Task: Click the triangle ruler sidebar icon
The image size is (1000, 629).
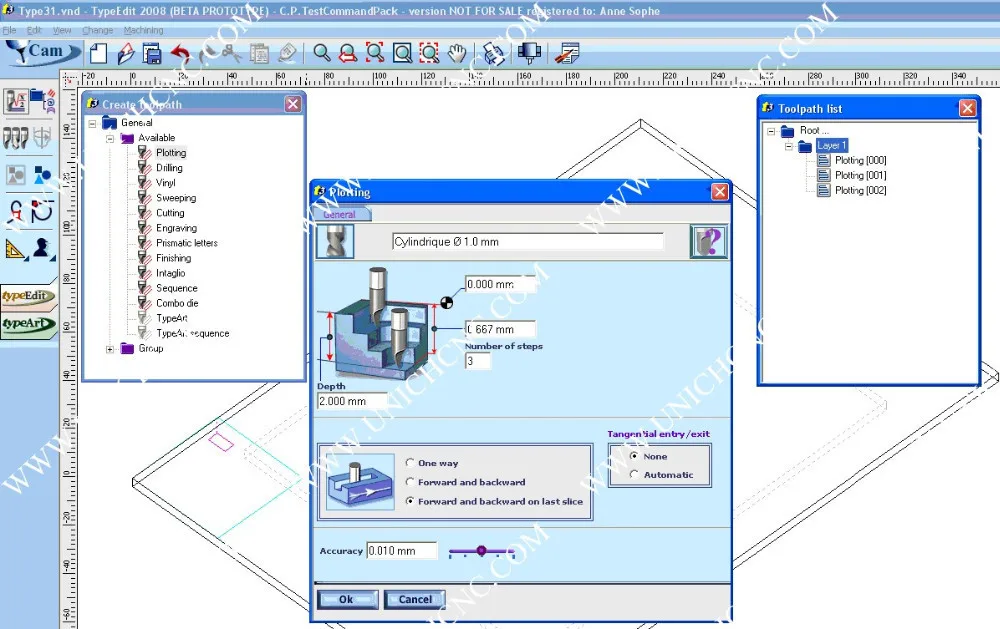Action: (15, 249)
